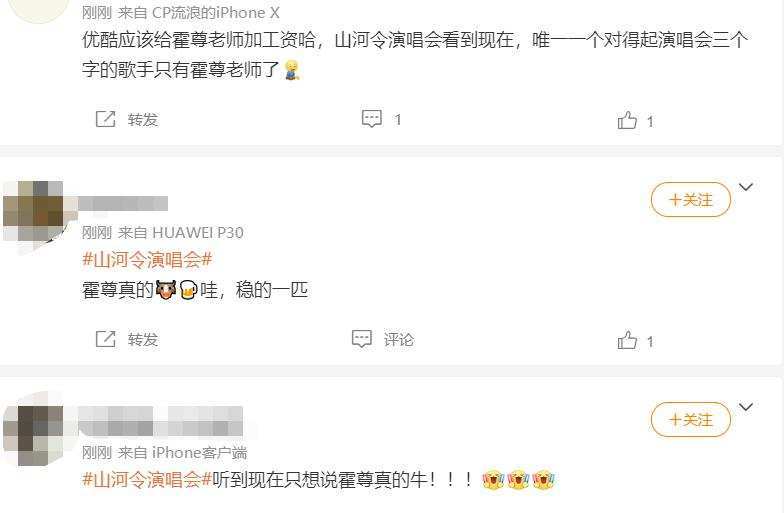The height and width of the screenshot is (513, 784).
Task: Like the HUAWEI P30 post
Action: (627, 340)
